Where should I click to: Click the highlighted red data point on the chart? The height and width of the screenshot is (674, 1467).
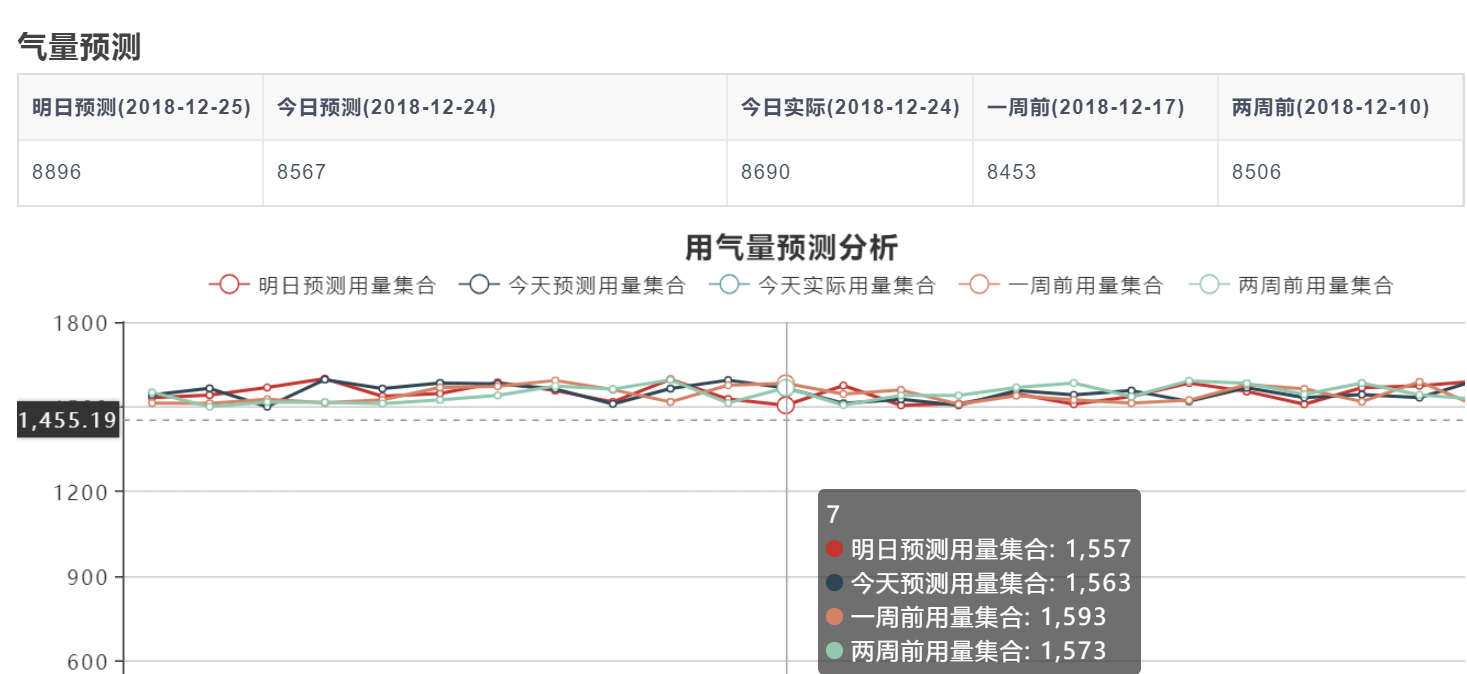point(786,405)
